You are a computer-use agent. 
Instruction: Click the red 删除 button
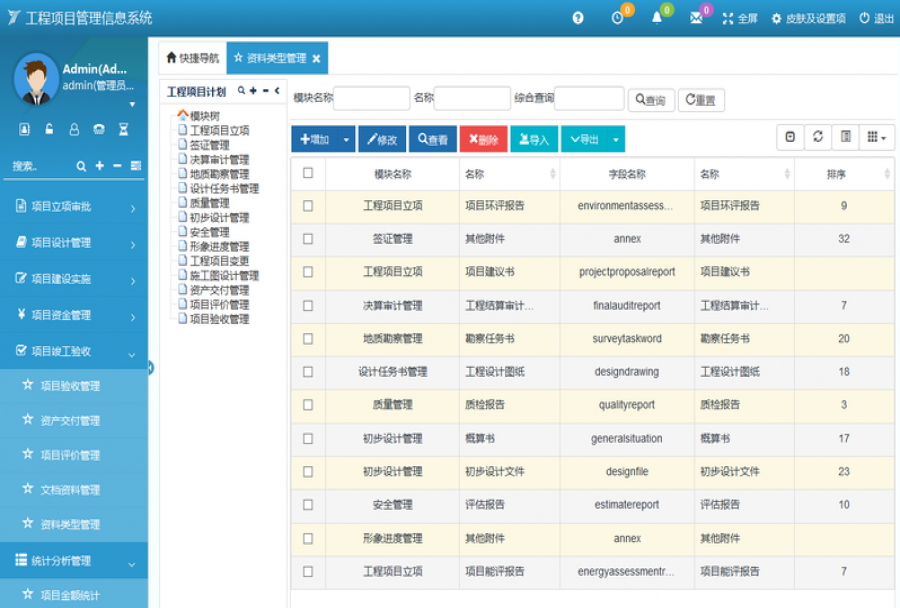click(x=483, y=140)
